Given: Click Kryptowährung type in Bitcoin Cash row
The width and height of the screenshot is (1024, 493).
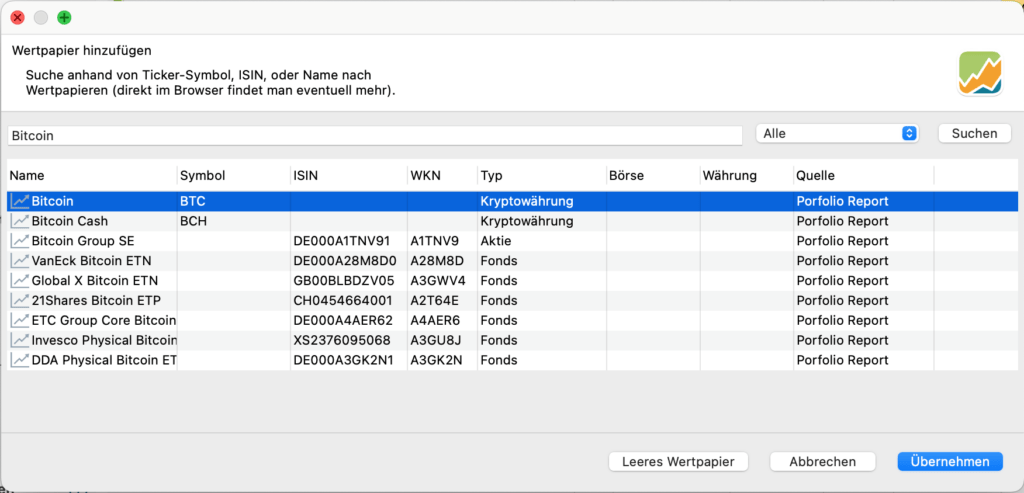Looking at the screenshot, I should (x=527, y=221).
